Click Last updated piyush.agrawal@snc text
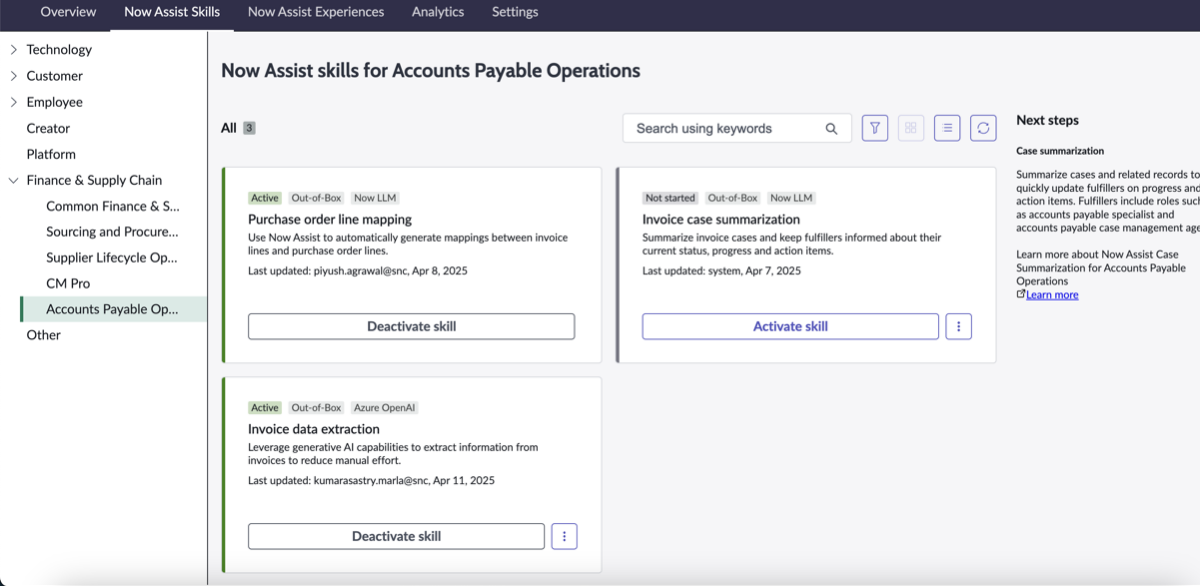Screen dimensions: 1200x586 pos(358,271)
